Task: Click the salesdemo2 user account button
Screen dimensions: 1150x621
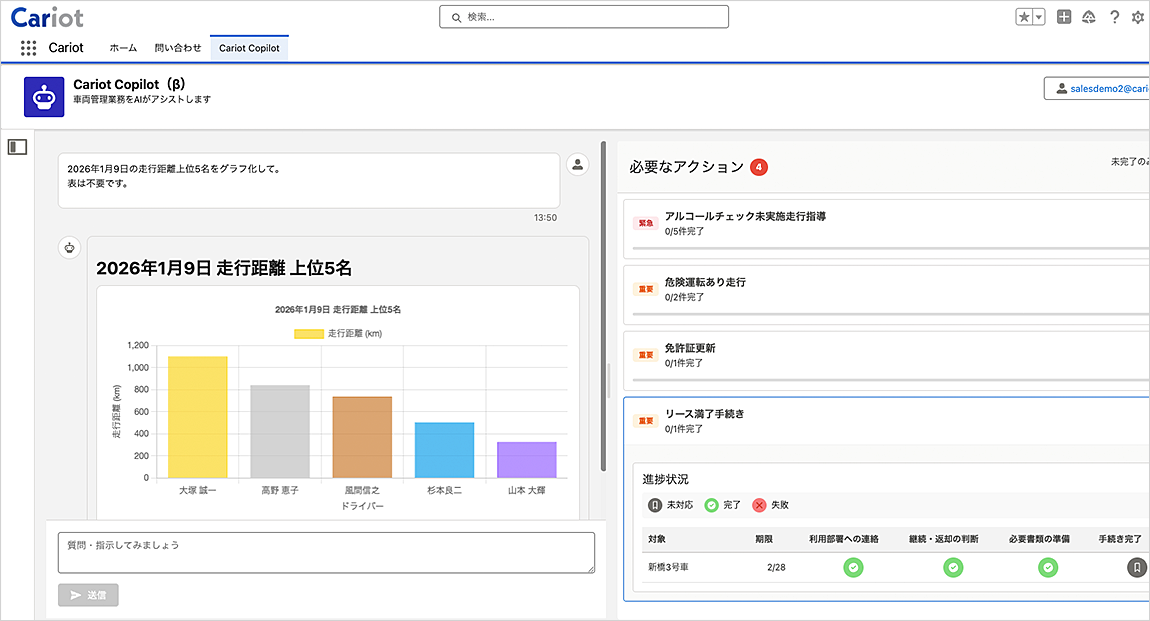Action: pos(1097,89)
